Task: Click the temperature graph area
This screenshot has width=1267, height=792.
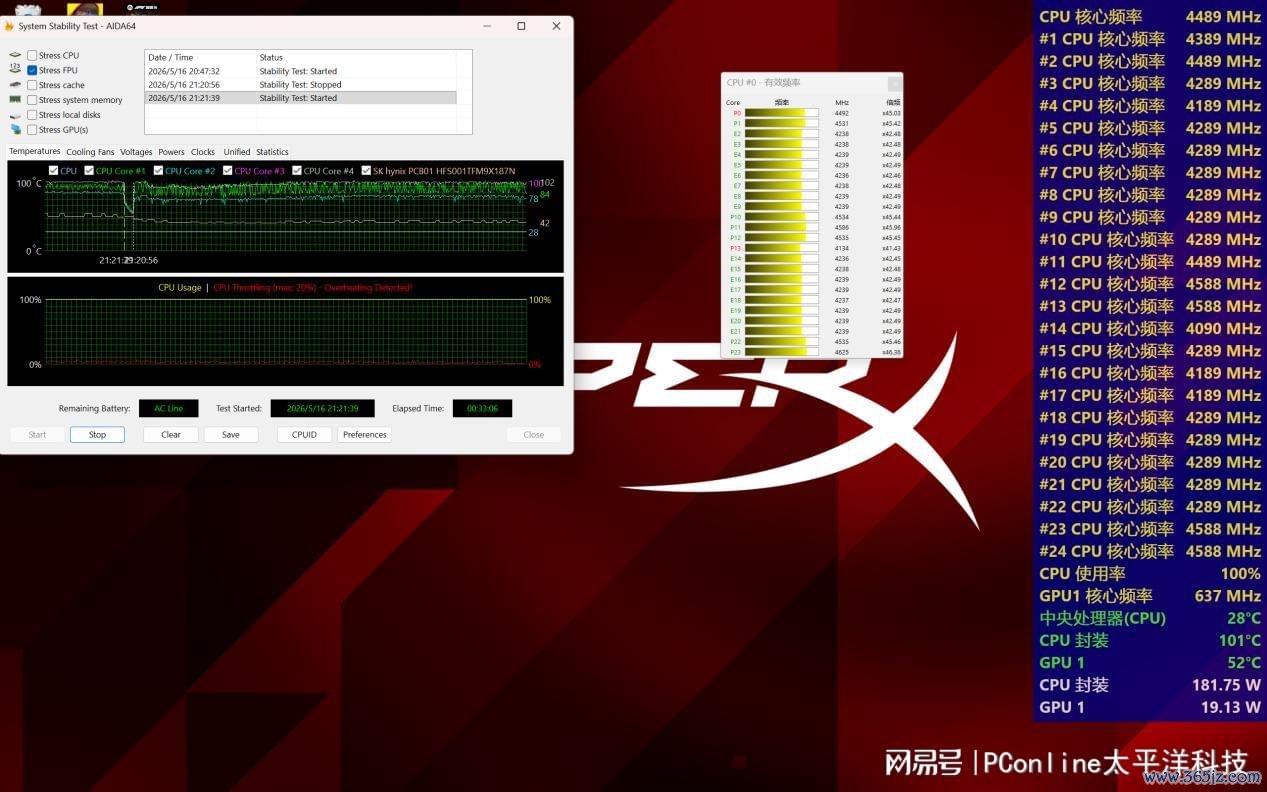Action: click(285, 215)
